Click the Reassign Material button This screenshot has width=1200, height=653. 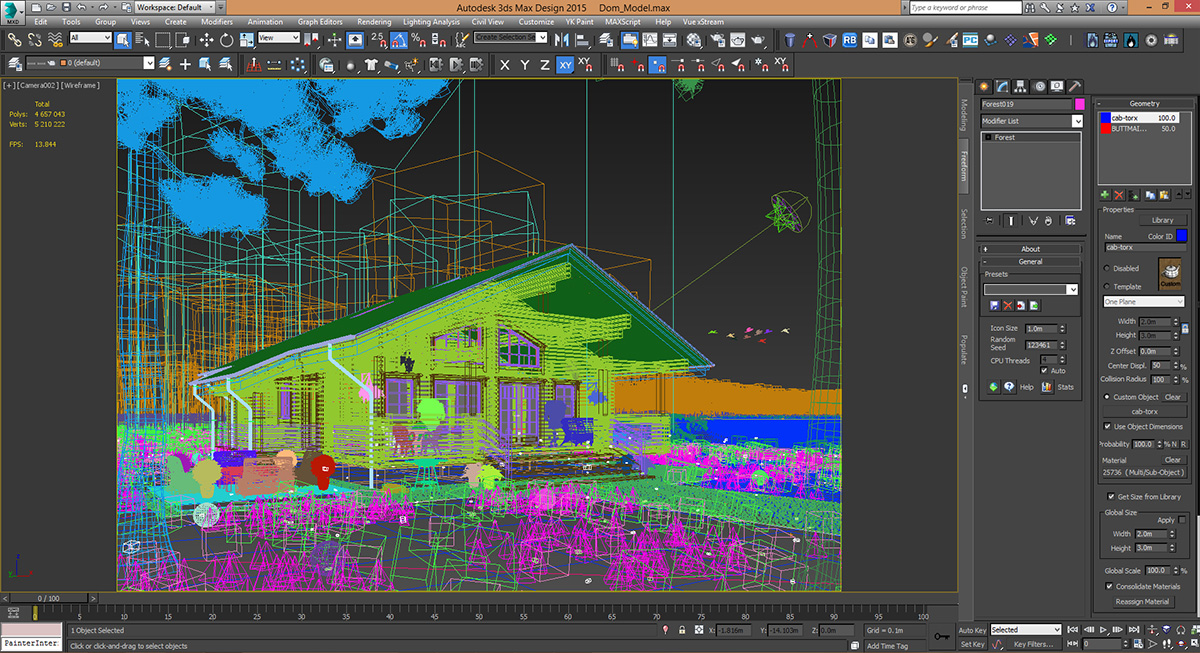(1142, 602)
